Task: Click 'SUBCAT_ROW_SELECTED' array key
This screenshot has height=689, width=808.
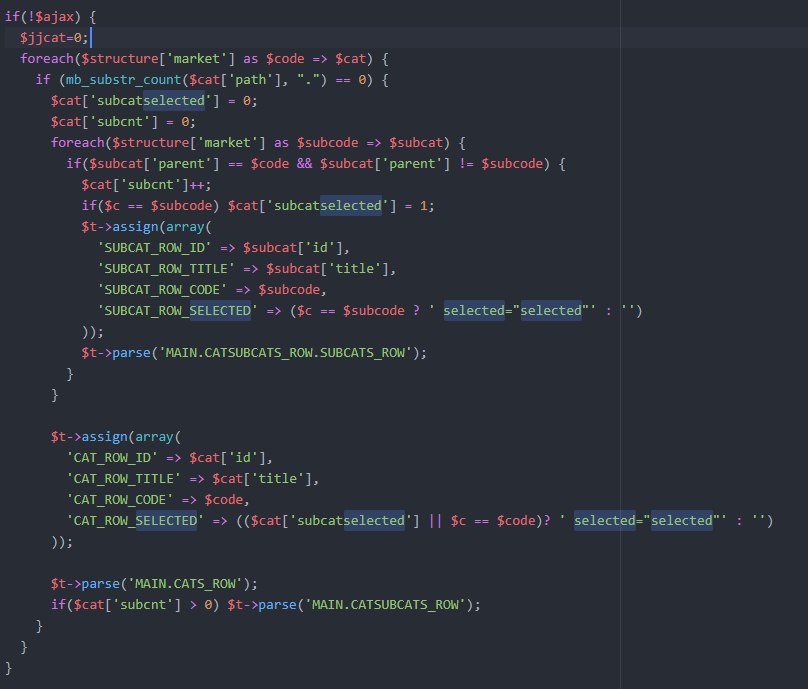Action: 177,311
